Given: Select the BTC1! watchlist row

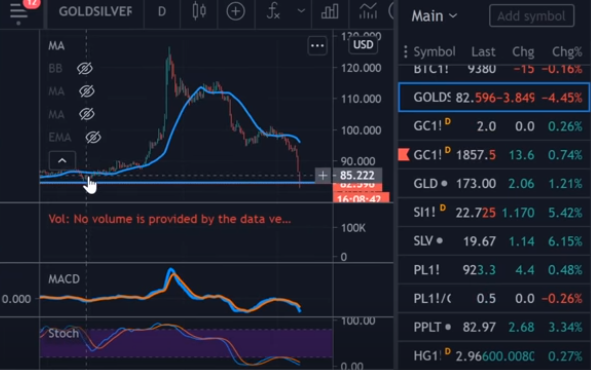Looking at the screenshot, I should click(x=495, y=69).
